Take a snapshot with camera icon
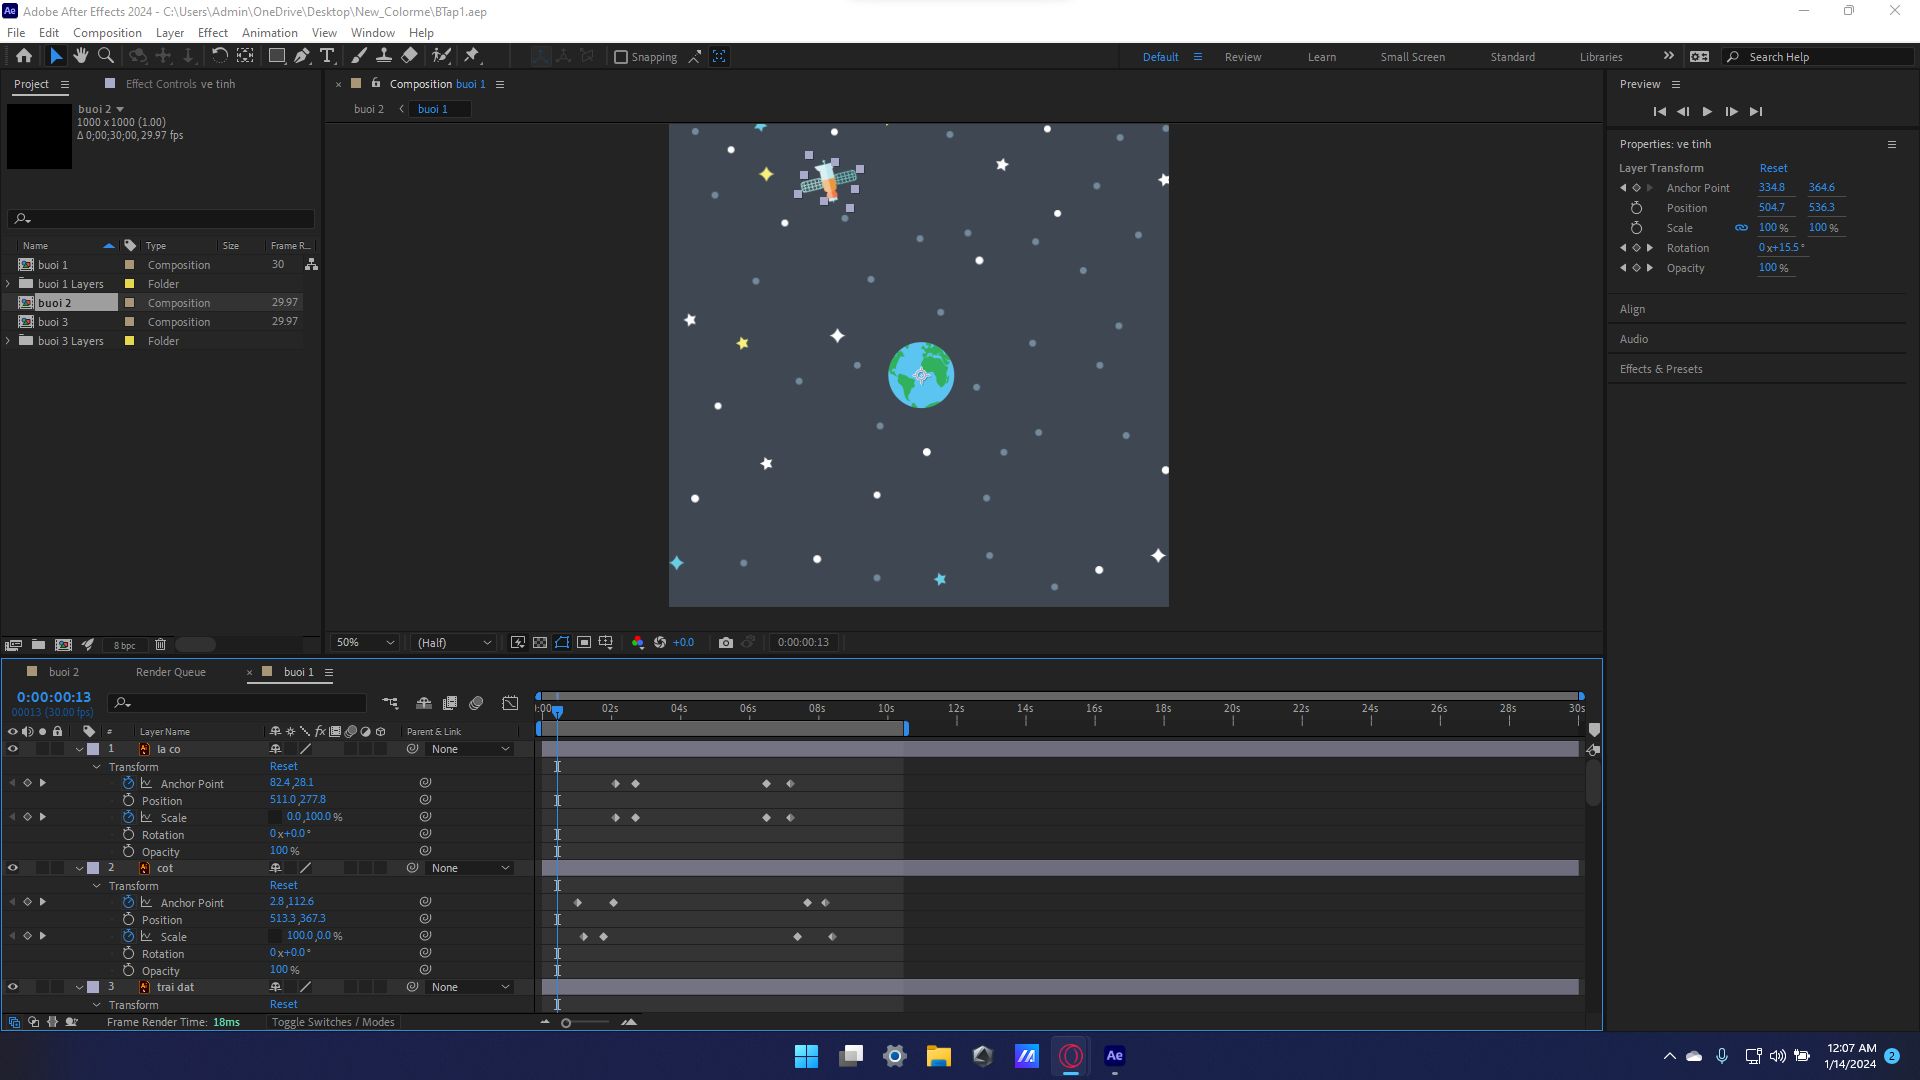1920x1080 pixels. (726, 642)
